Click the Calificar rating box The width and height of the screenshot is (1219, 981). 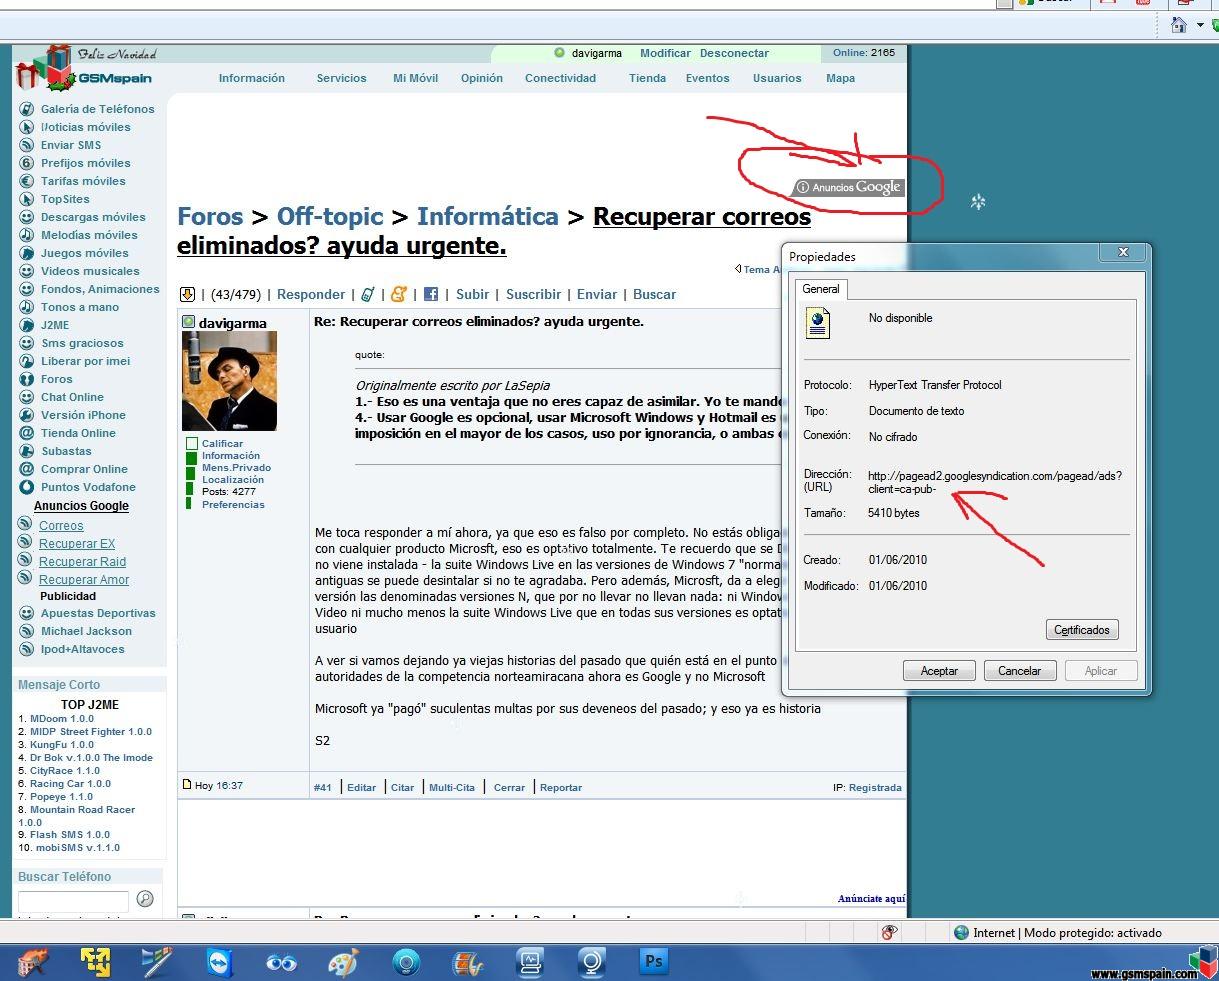click(x=192, y=443)
